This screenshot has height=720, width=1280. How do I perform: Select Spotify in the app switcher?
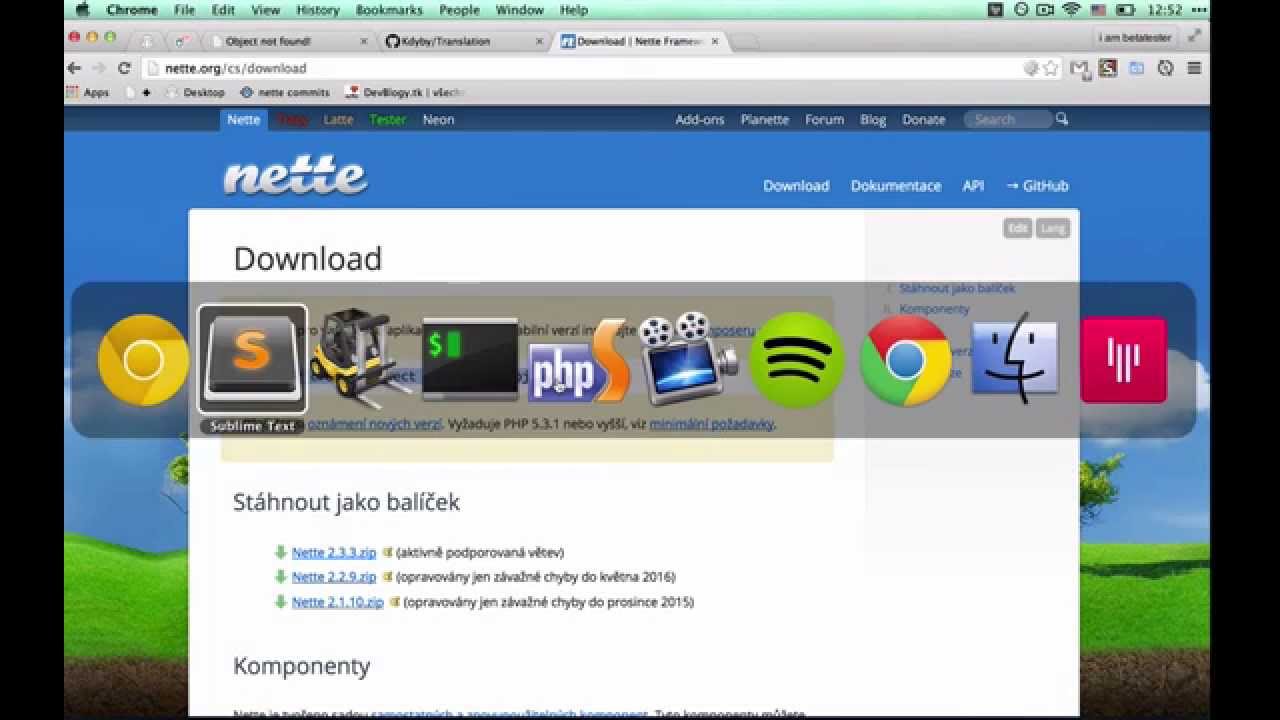(797, 360)
